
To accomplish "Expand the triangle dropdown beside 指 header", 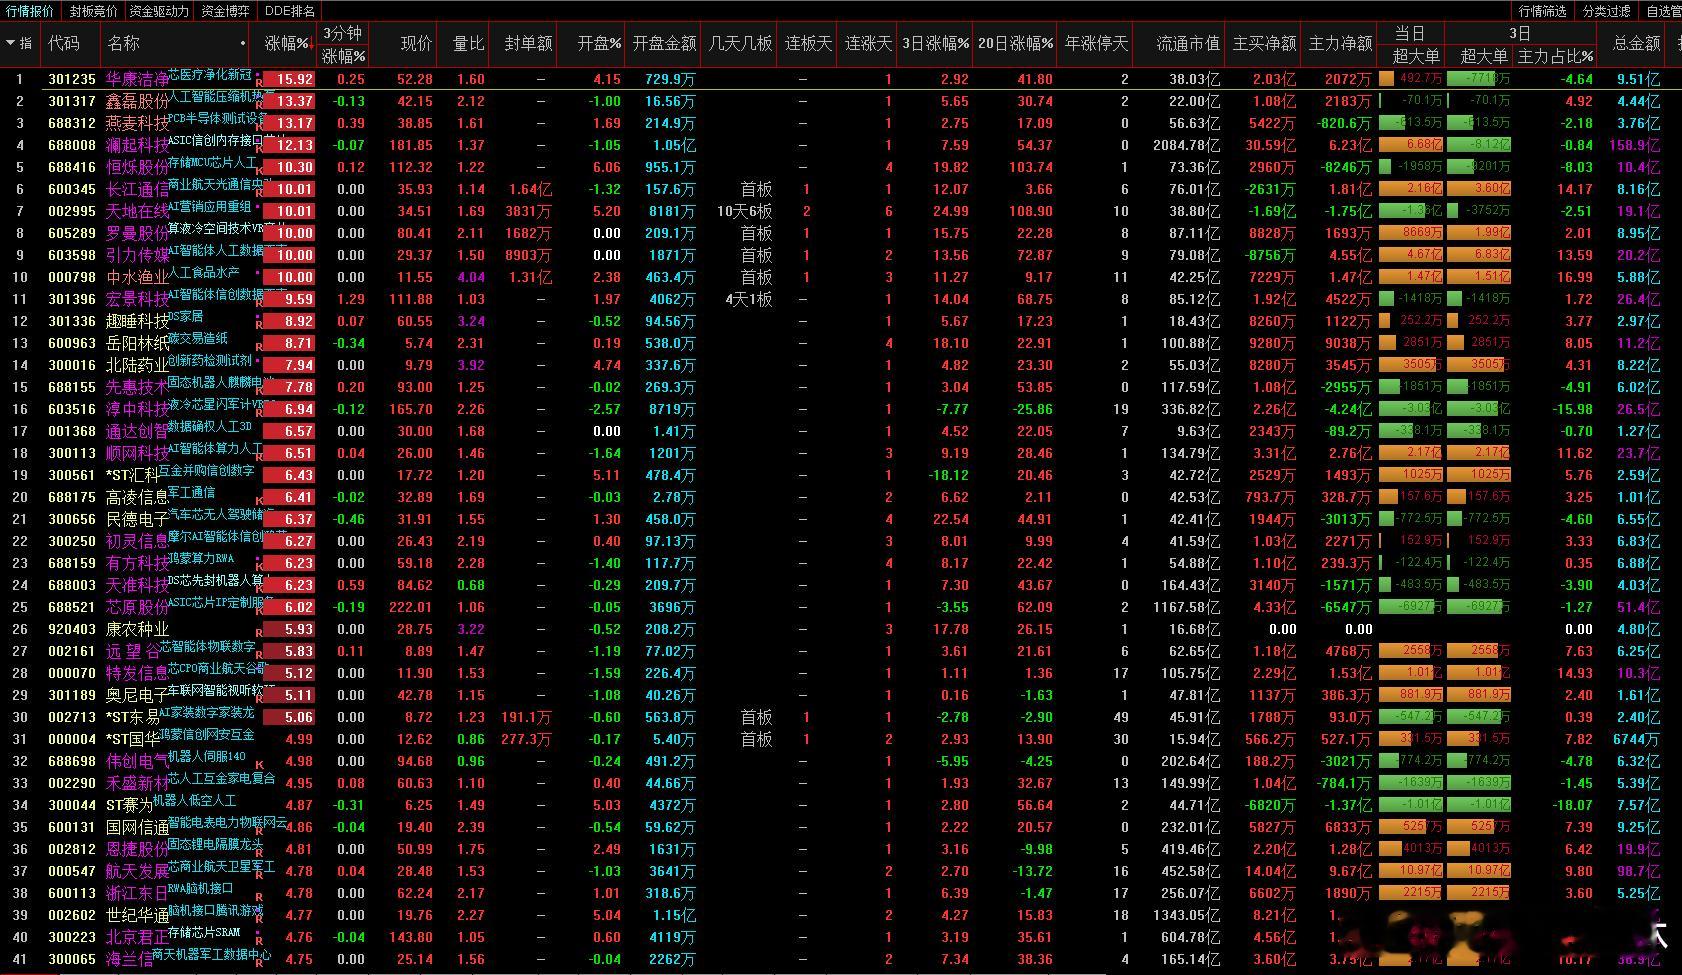I will click(11, 43).
